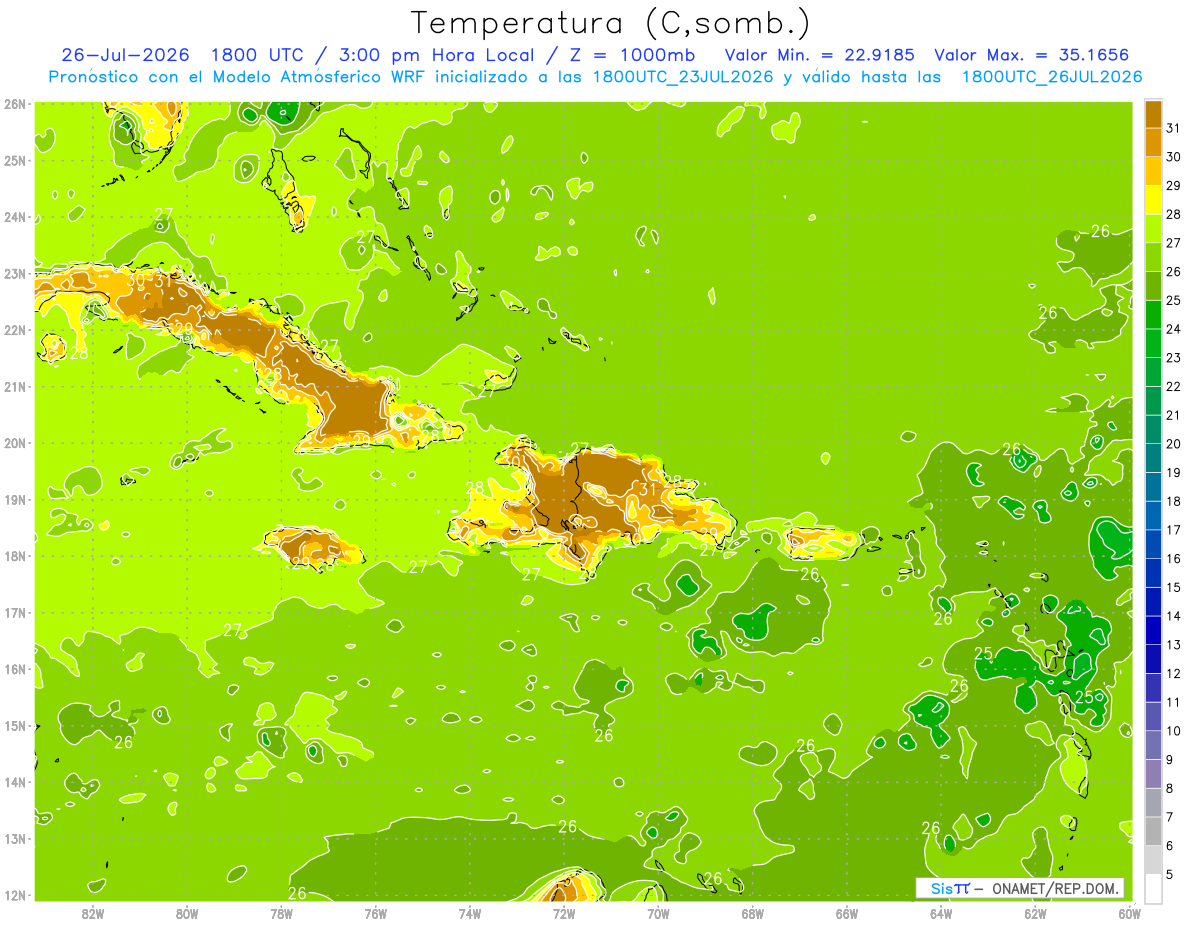Click the white legend band below 5
Viewport: 1200px width, 927px height.
click(x=1153, y=888)
